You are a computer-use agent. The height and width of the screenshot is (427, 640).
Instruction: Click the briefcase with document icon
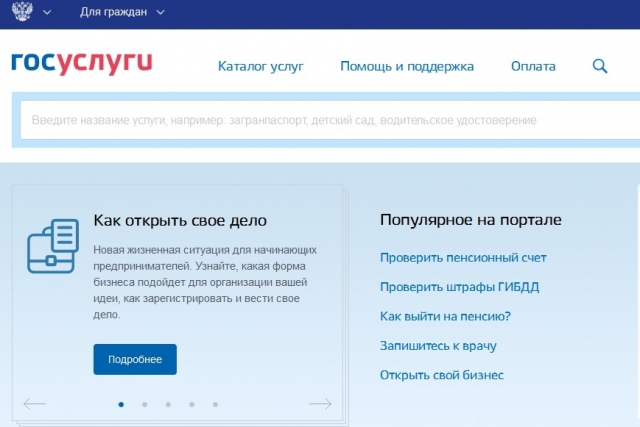pos(53,246)
